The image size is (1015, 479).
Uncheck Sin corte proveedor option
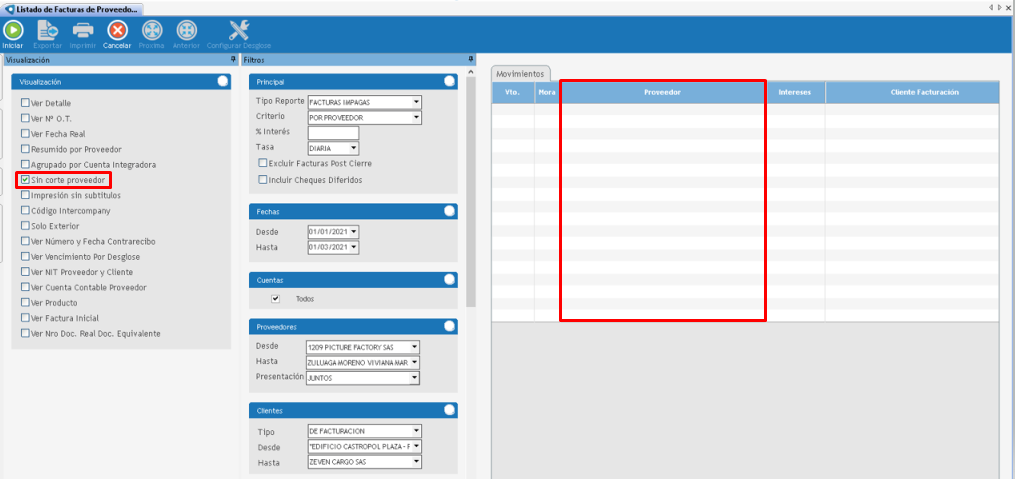pos(26,180)
